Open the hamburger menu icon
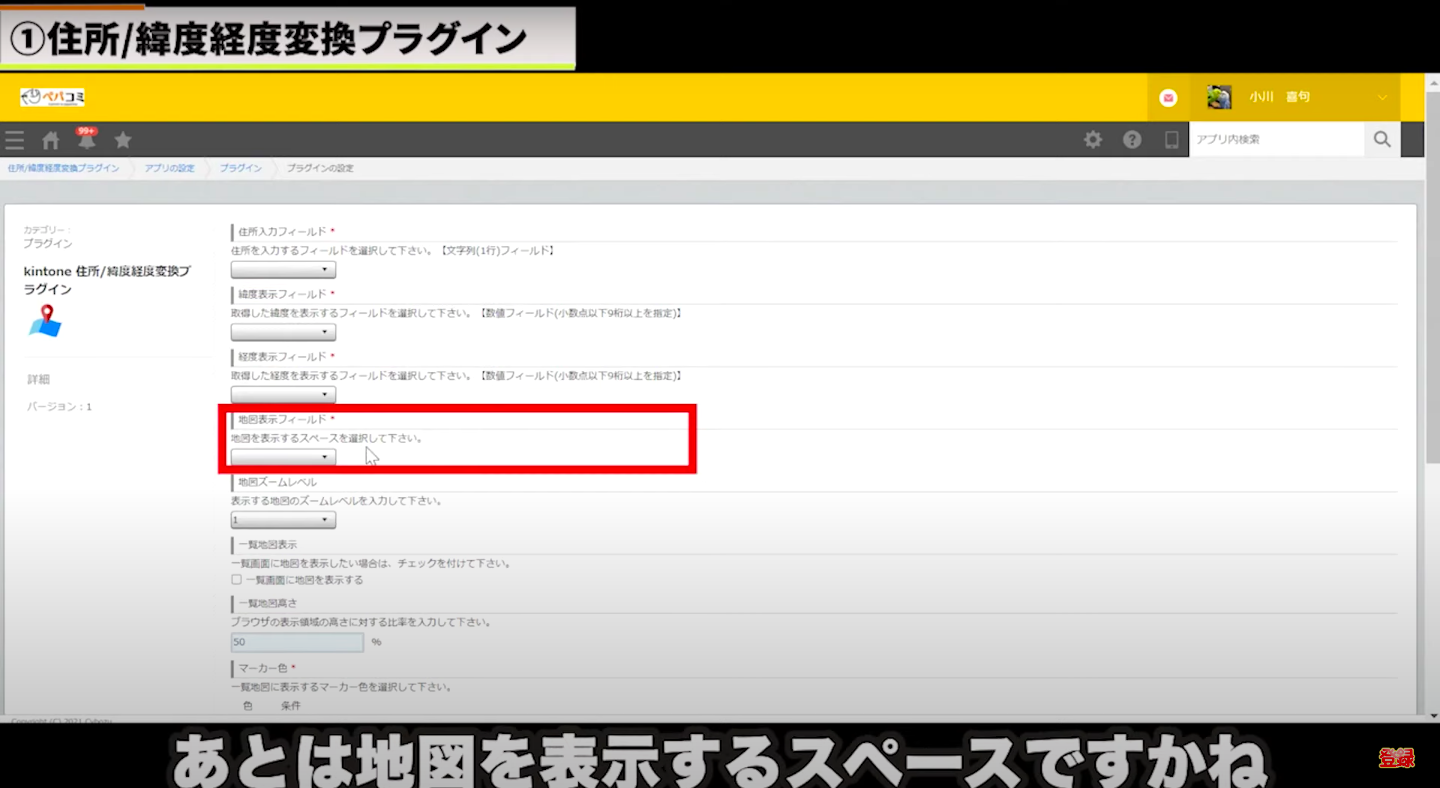Viewport: 1440px width, 788px height. point(14,140)
